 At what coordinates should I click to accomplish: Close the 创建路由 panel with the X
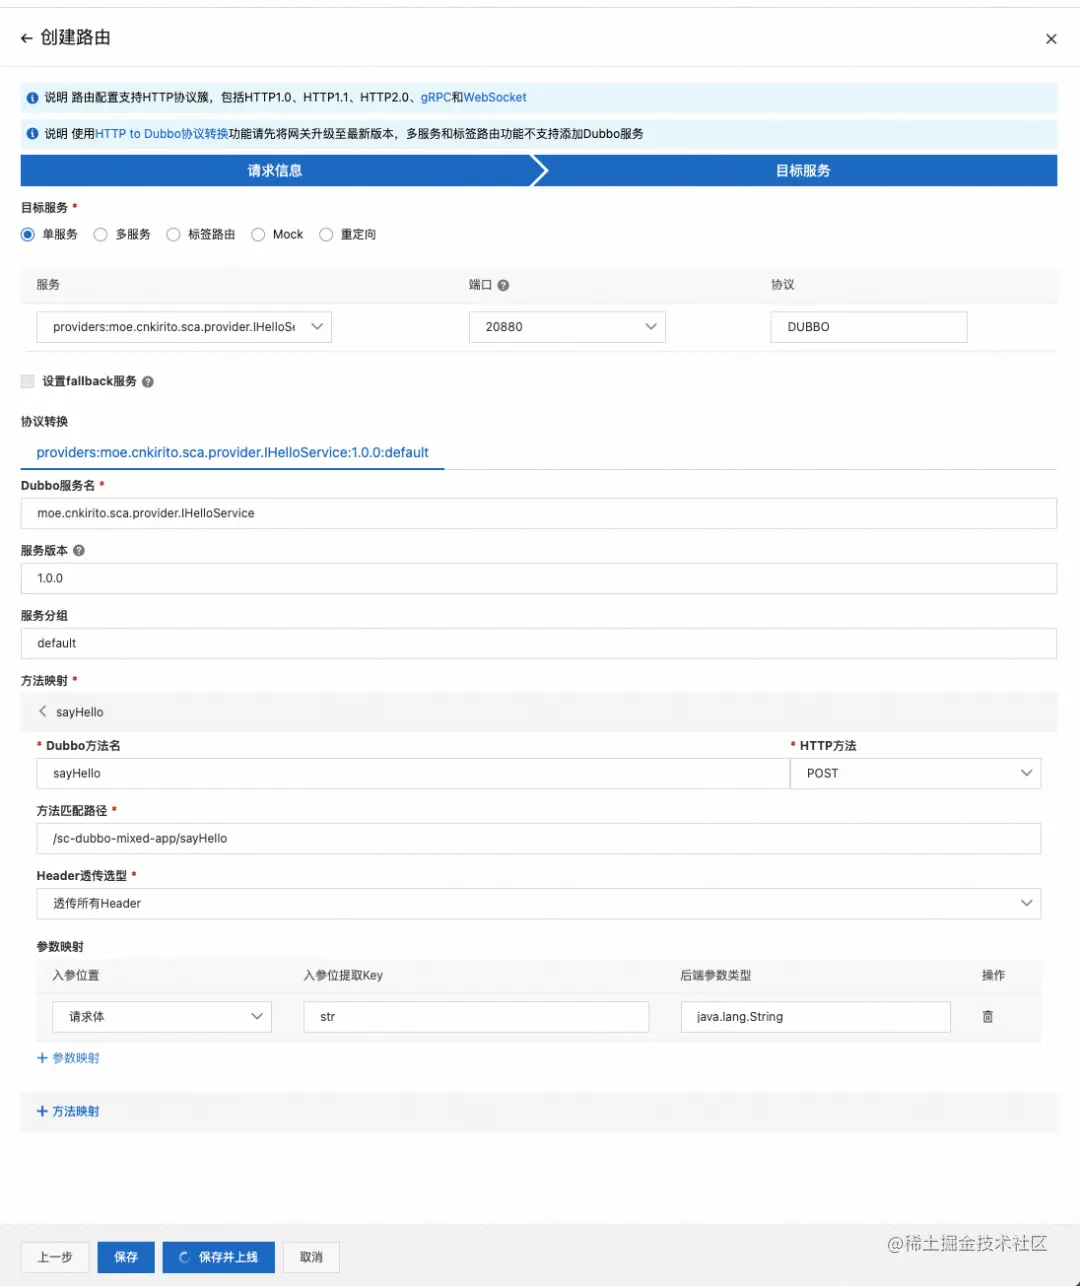pyautogui.click(x=1051, y=39)
